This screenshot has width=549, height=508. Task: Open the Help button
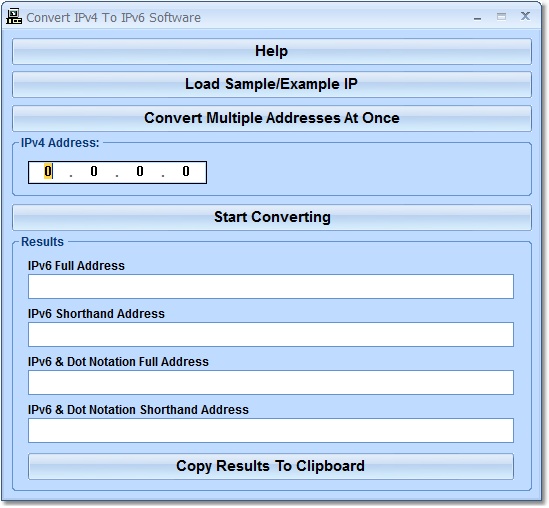pyautogui.click(x=272, y=51)
